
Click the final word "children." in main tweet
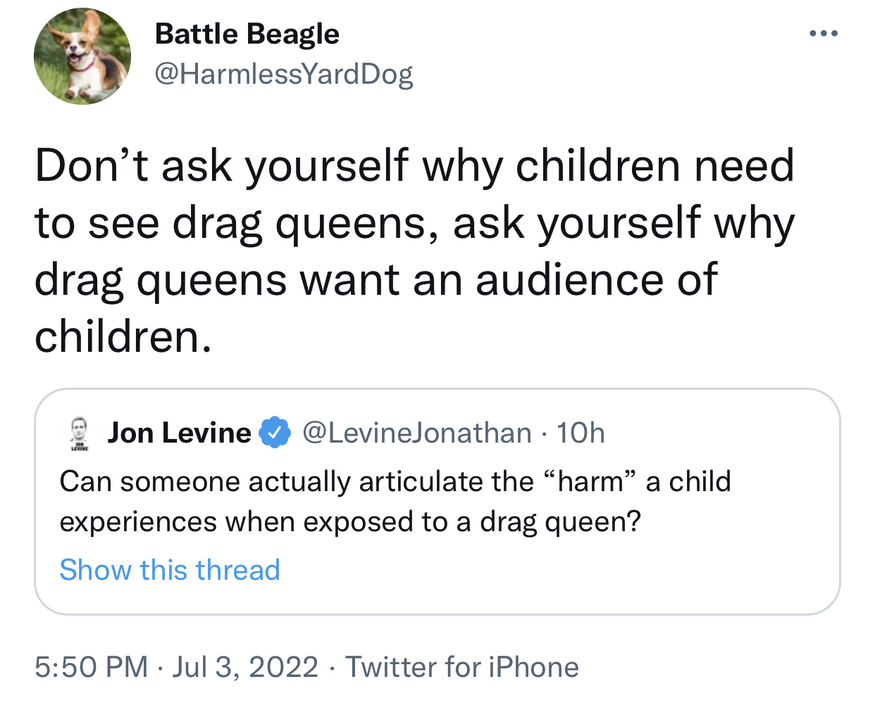(x=124, y=336)
